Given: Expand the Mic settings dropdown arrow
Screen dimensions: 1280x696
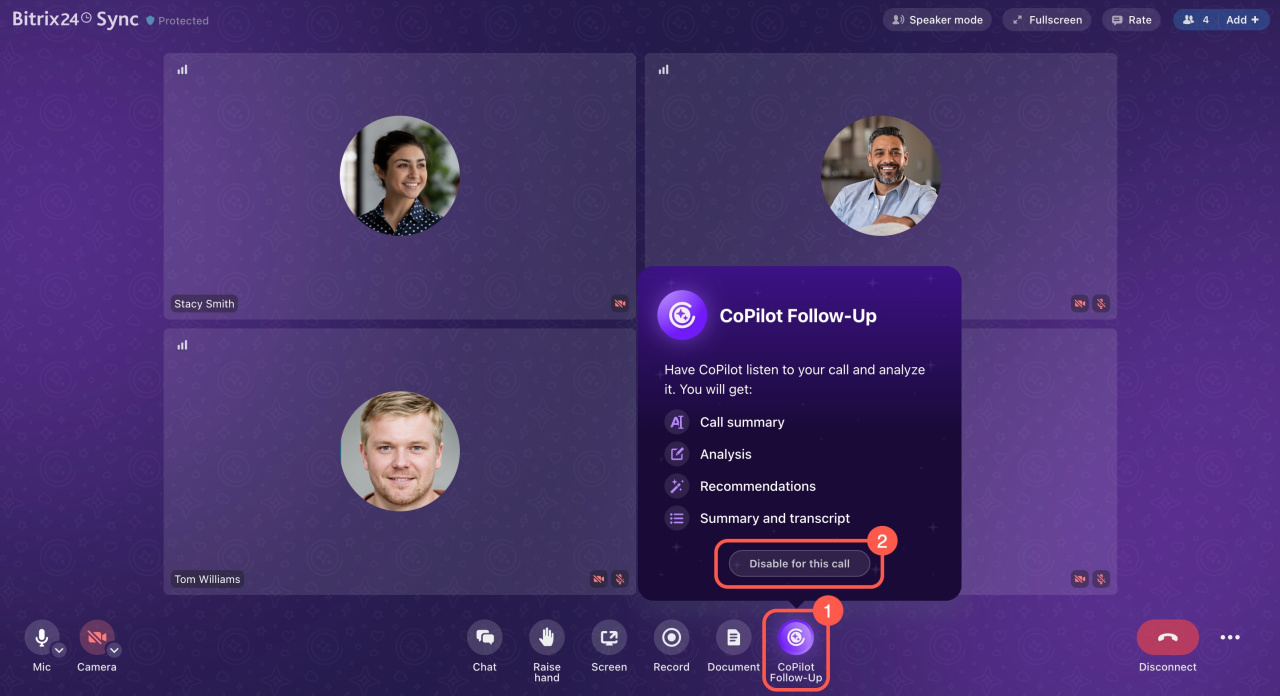Looking at the screenshot, I should click(x=59, y=650).
